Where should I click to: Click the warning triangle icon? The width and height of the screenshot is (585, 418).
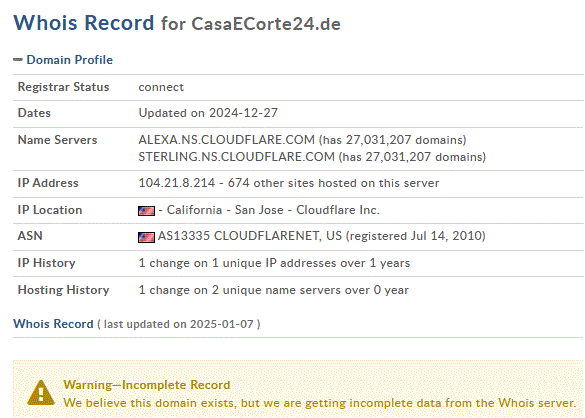[41, 393]
